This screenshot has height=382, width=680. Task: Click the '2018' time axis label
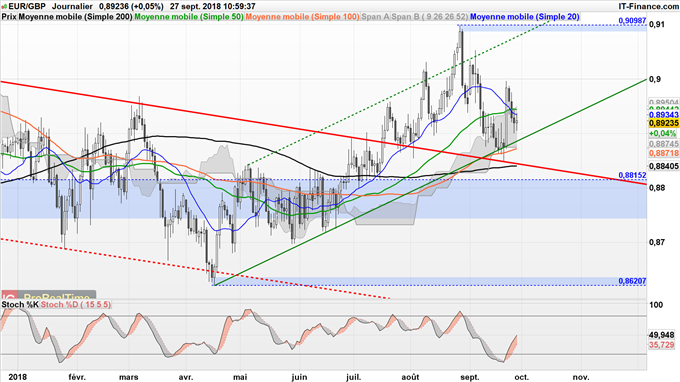click(18, 377)
